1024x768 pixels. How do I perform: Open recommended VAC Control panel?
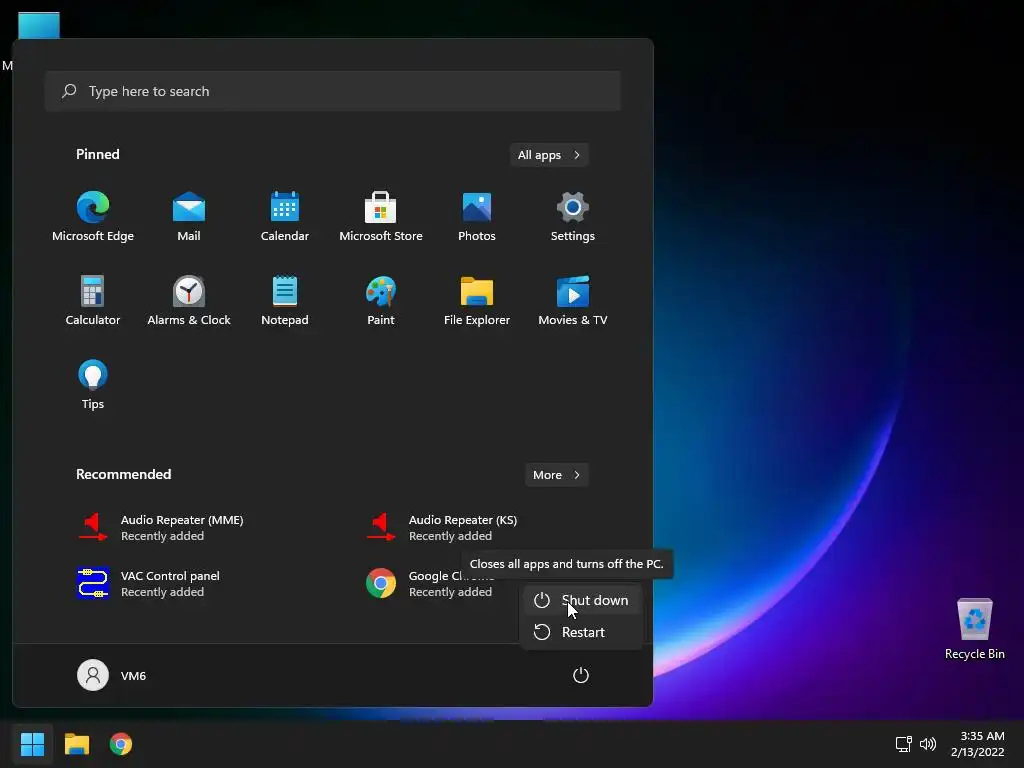[x=149, y=584]
